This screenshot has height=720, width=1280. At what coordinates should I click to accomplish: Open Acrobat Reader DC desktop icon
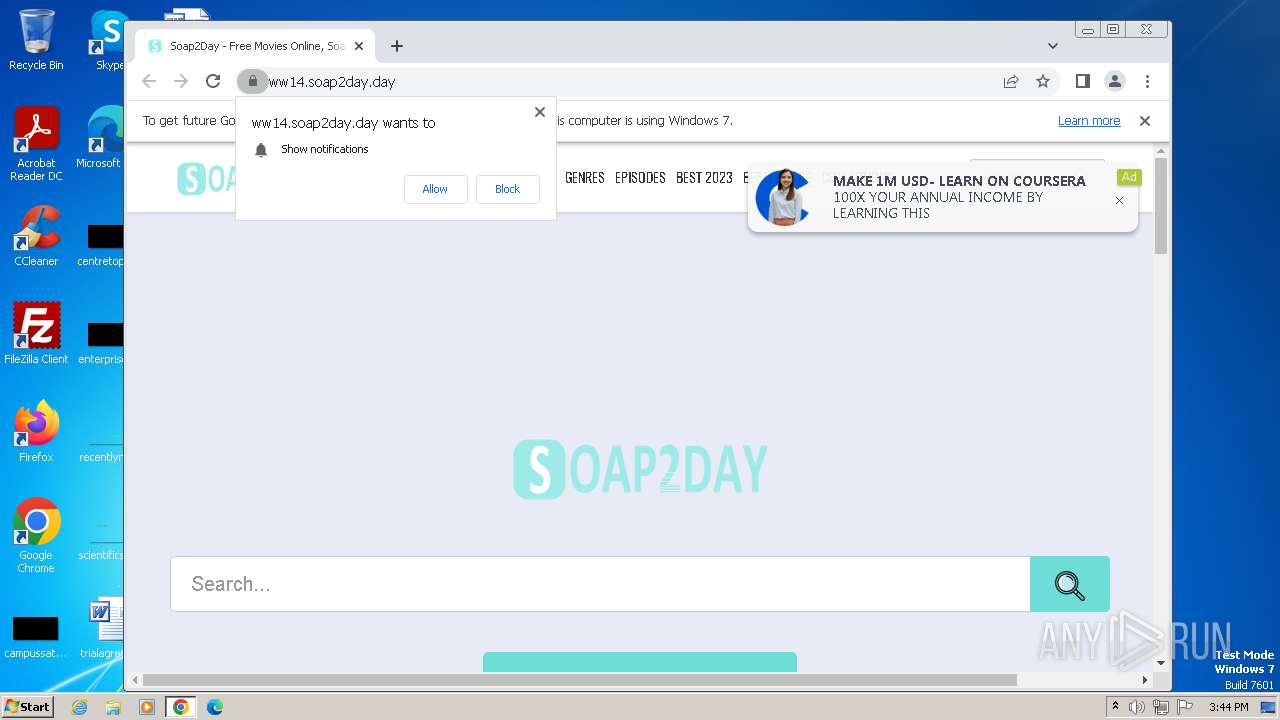(x=36, y=145)
